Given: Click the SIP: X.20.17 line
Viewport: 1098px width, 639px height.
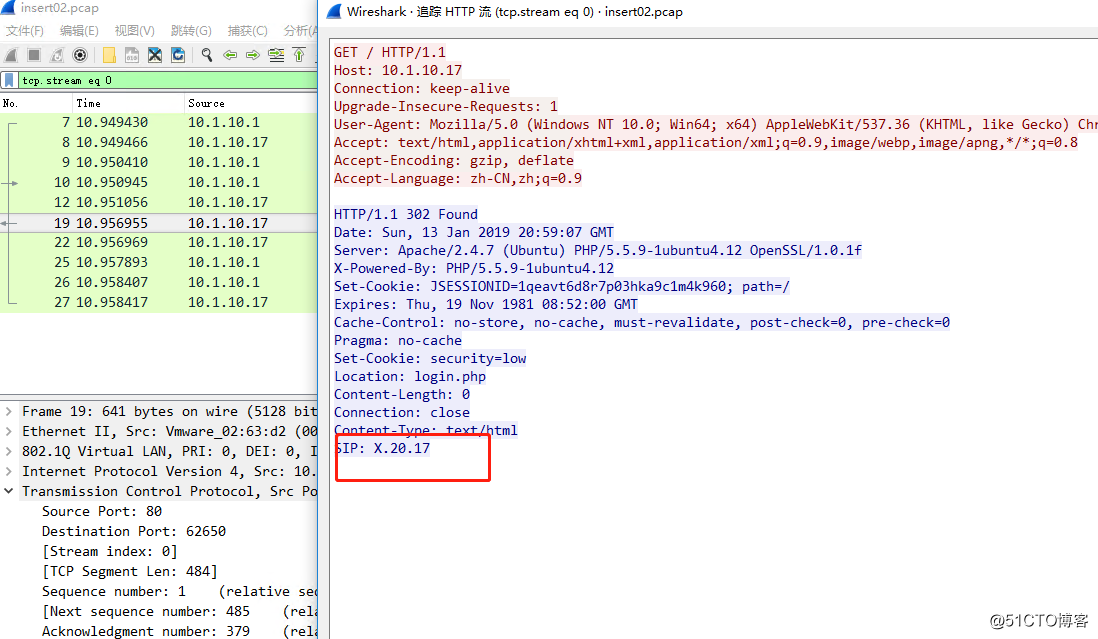Looking at the screenshot, I should point(383,449).
